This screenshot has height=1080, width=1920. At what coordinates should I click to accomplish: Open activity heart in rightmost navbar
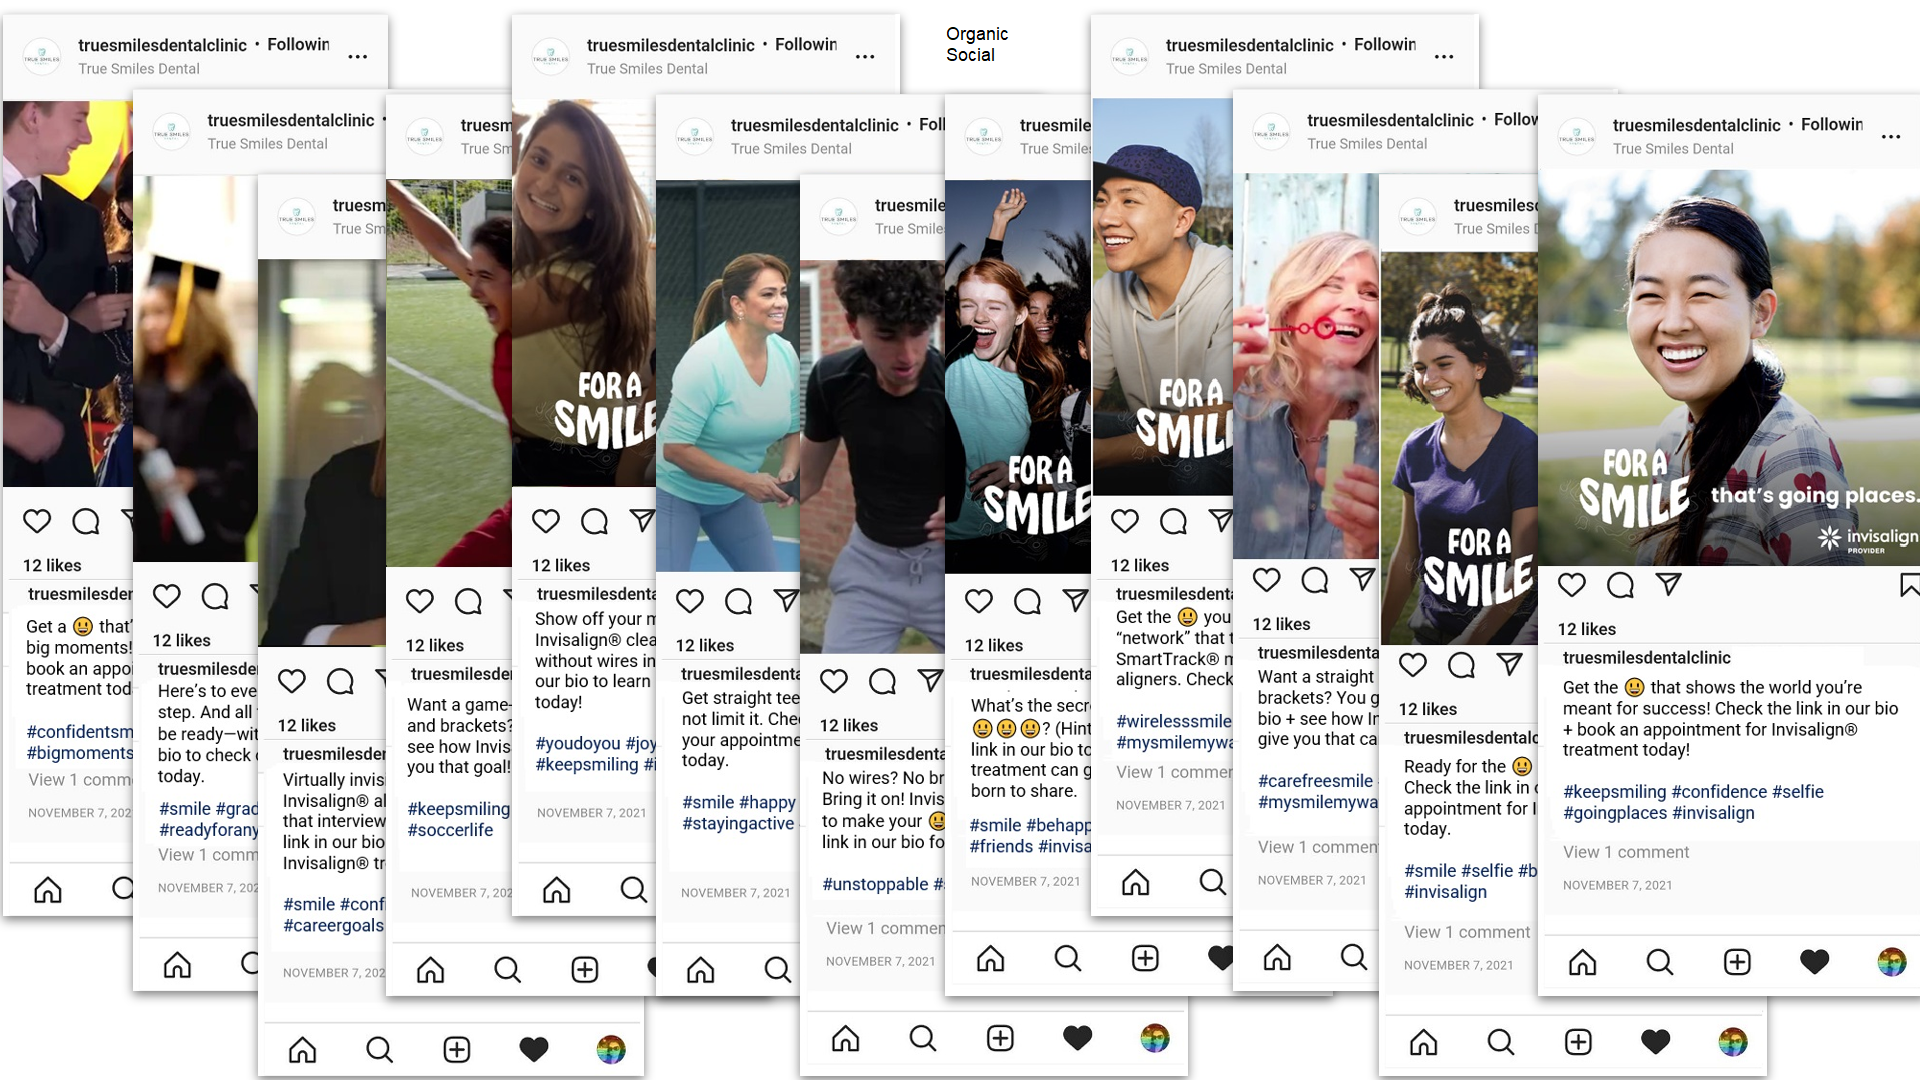point(1814,963)
